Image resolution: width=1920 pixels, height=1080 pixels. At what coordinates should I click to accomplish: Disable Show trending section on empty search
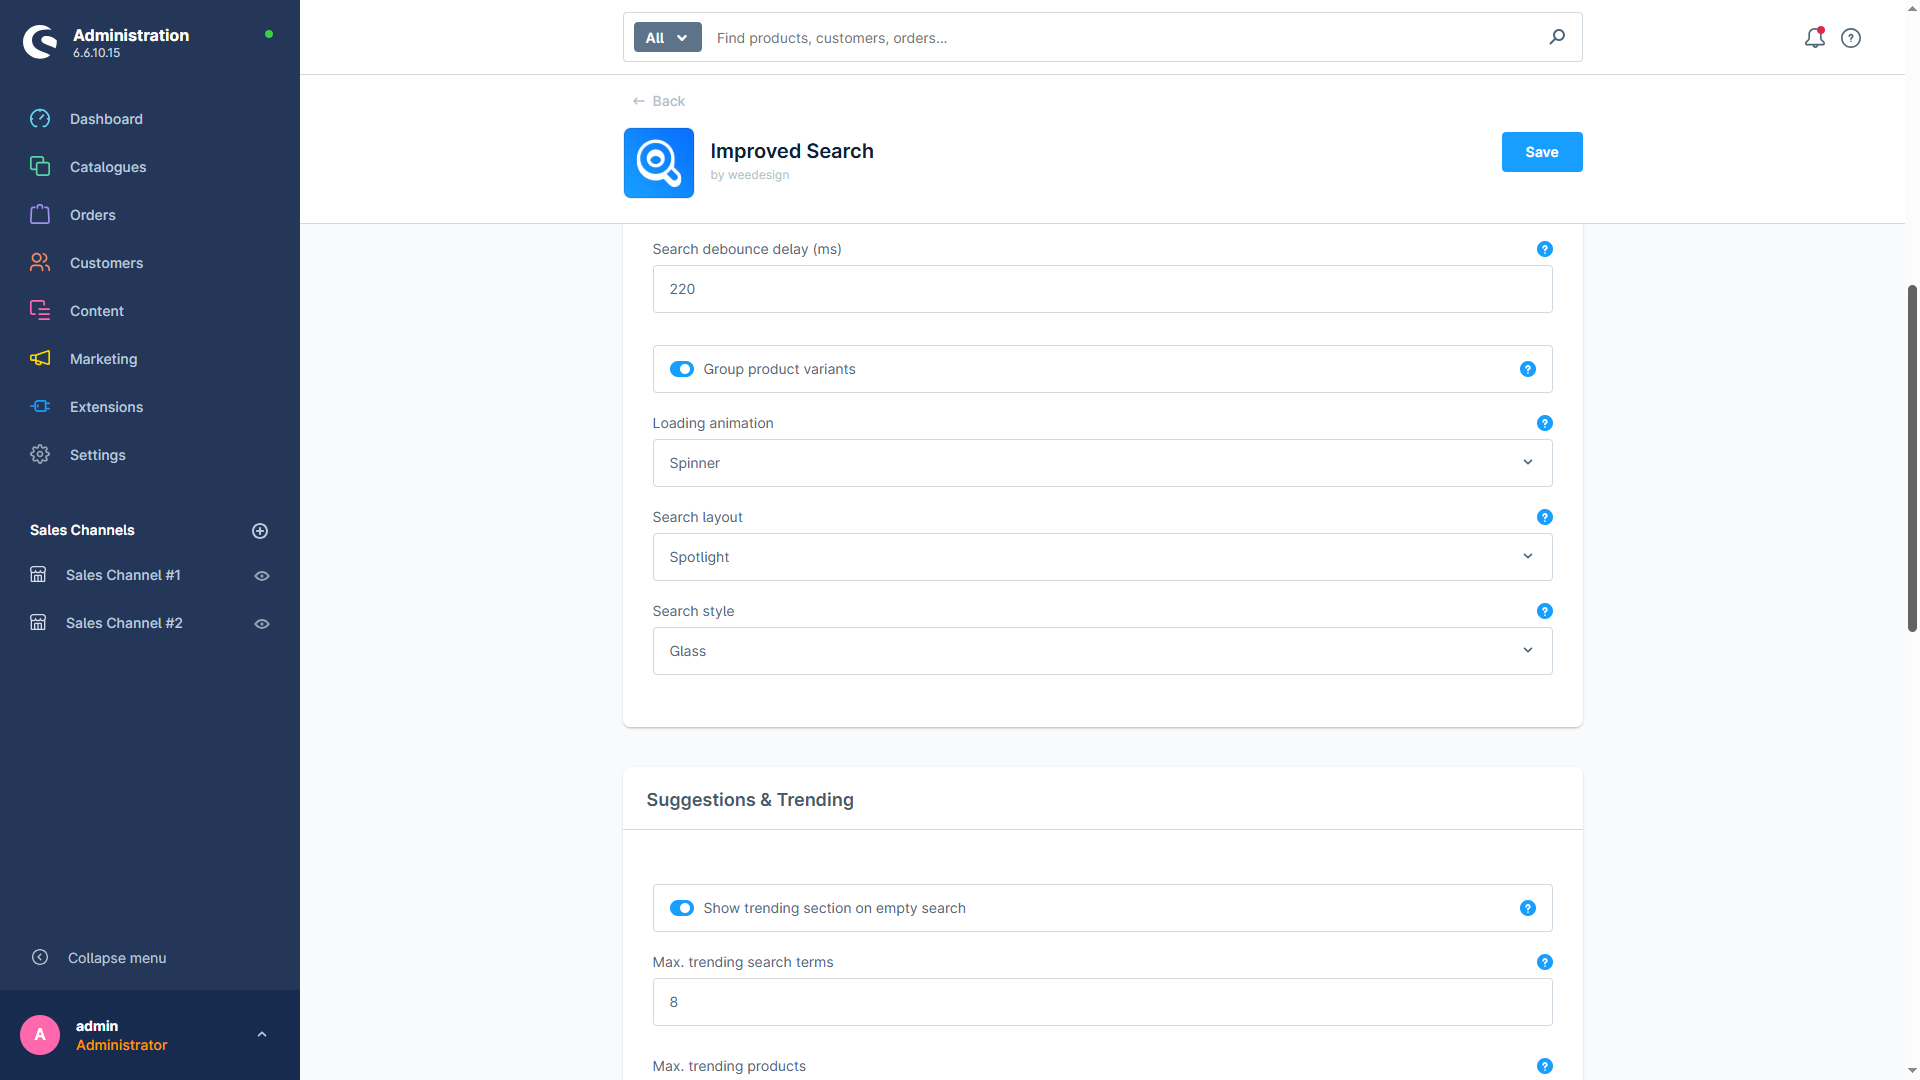[x=681, y=908]
